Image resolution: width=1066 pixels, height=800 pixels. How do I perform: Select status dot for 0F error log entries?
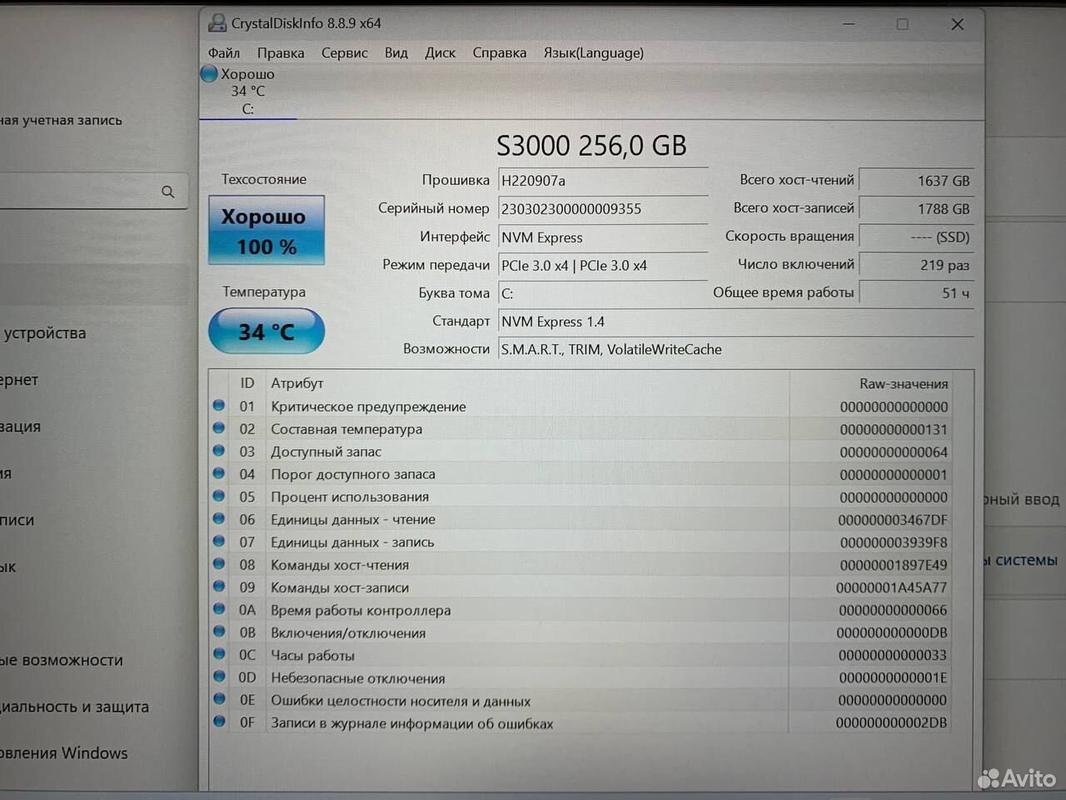[x=219, y=722]
